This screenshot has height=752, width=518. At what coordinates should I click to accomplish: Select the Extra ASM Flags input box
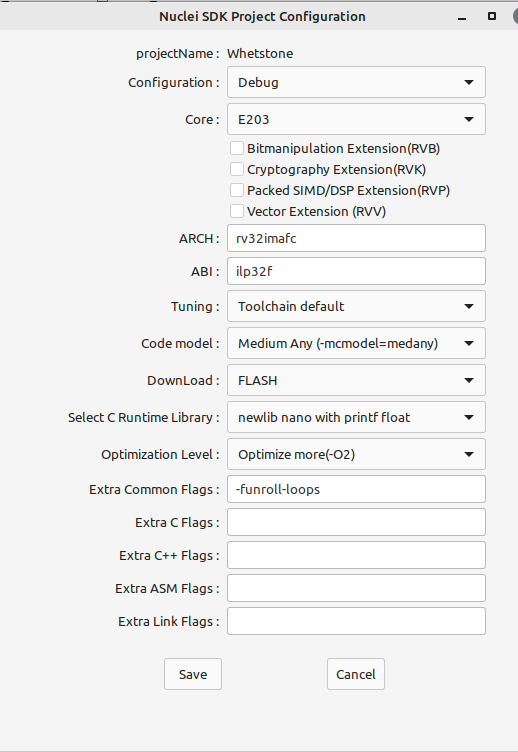356,588
